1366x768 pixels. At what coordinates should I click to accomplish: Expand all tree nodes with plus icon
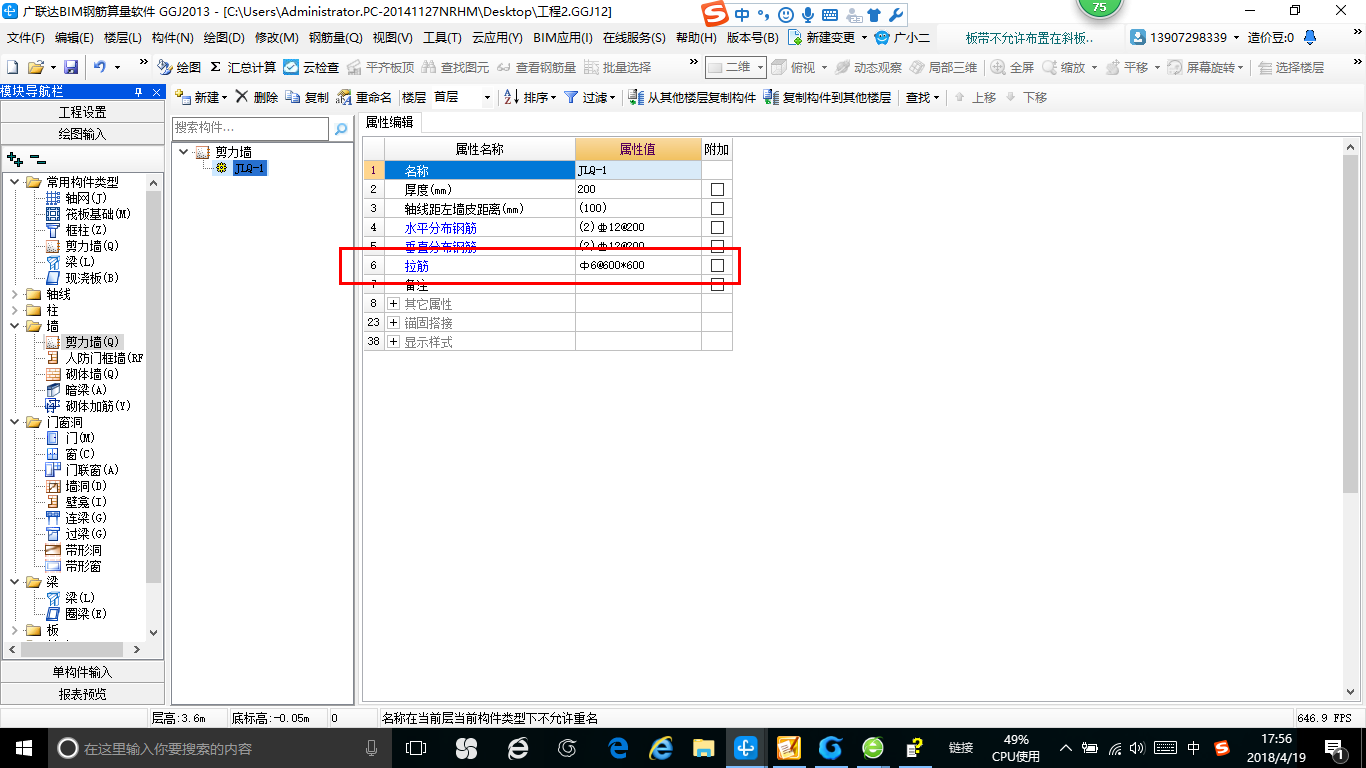15,159
